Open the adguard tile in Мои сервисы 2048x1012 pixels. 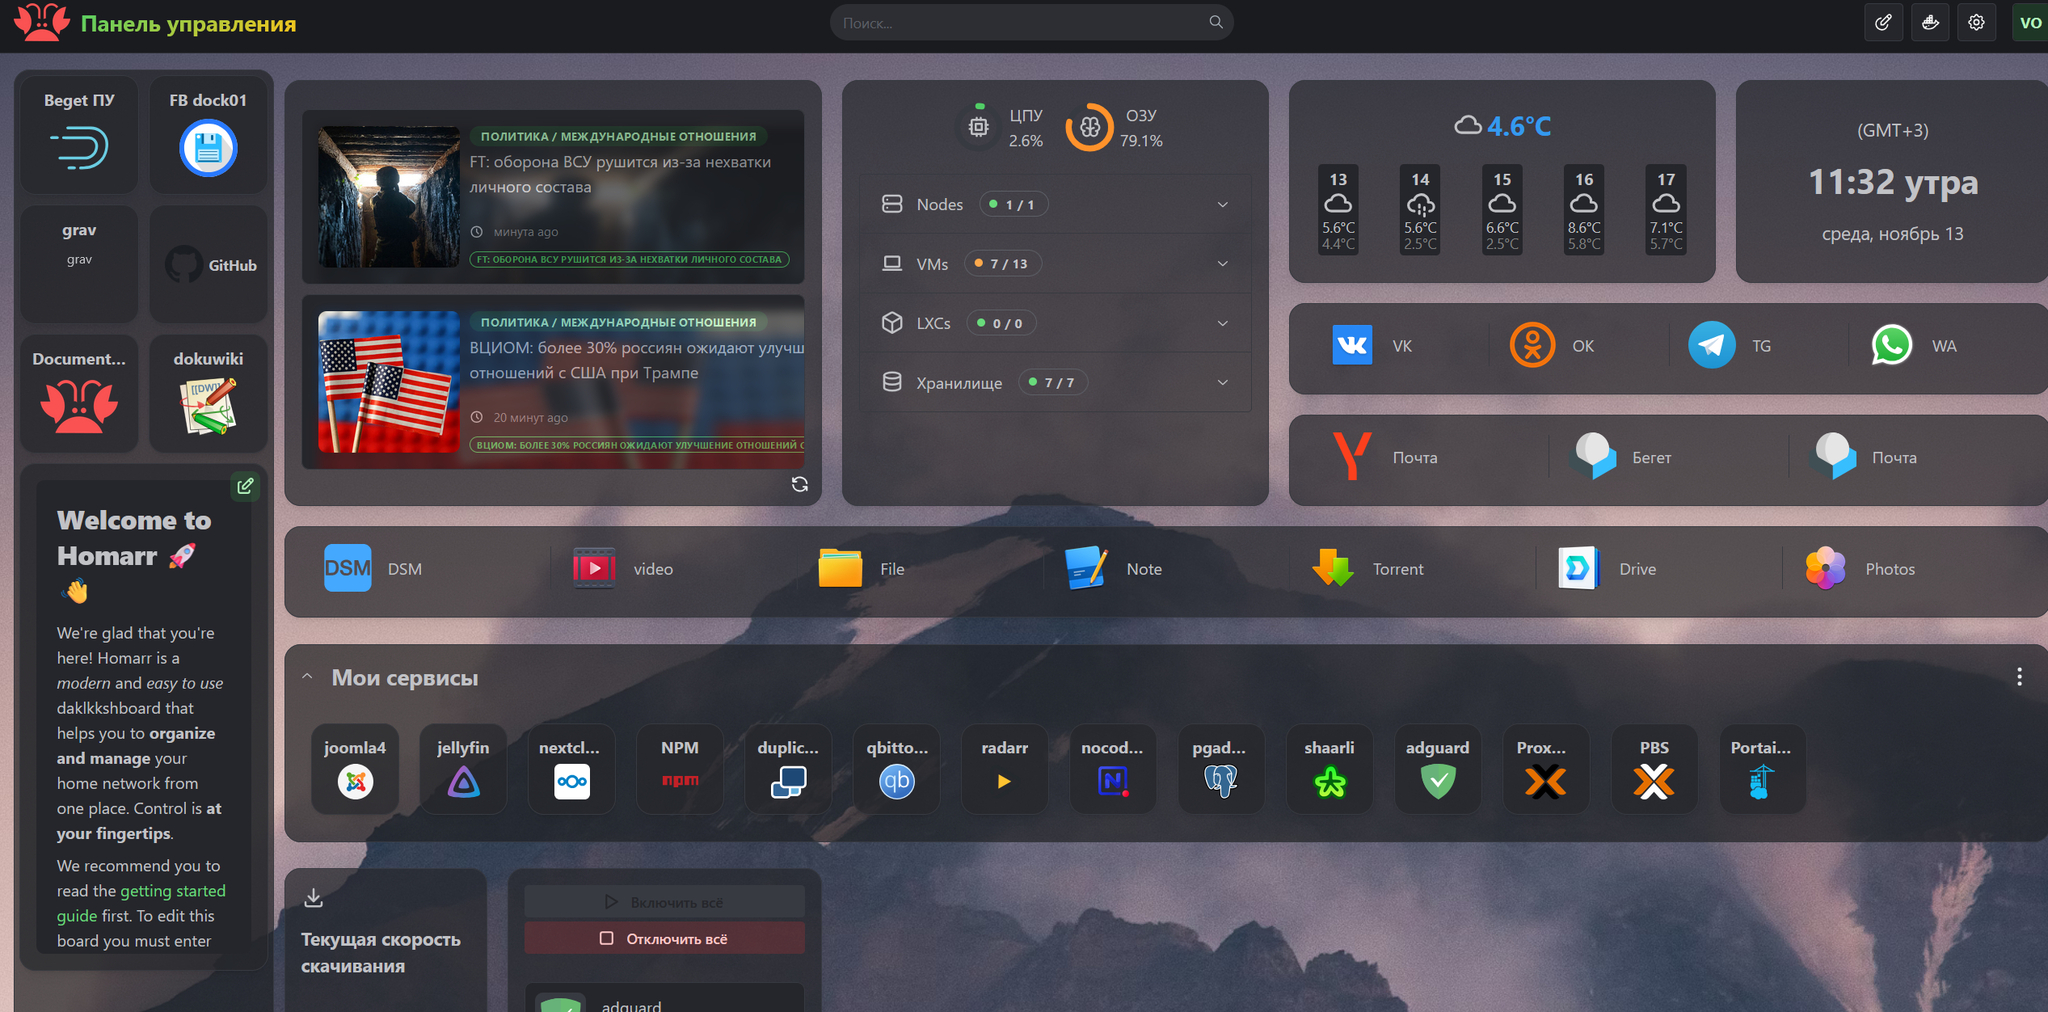[x=1438, y=769]
